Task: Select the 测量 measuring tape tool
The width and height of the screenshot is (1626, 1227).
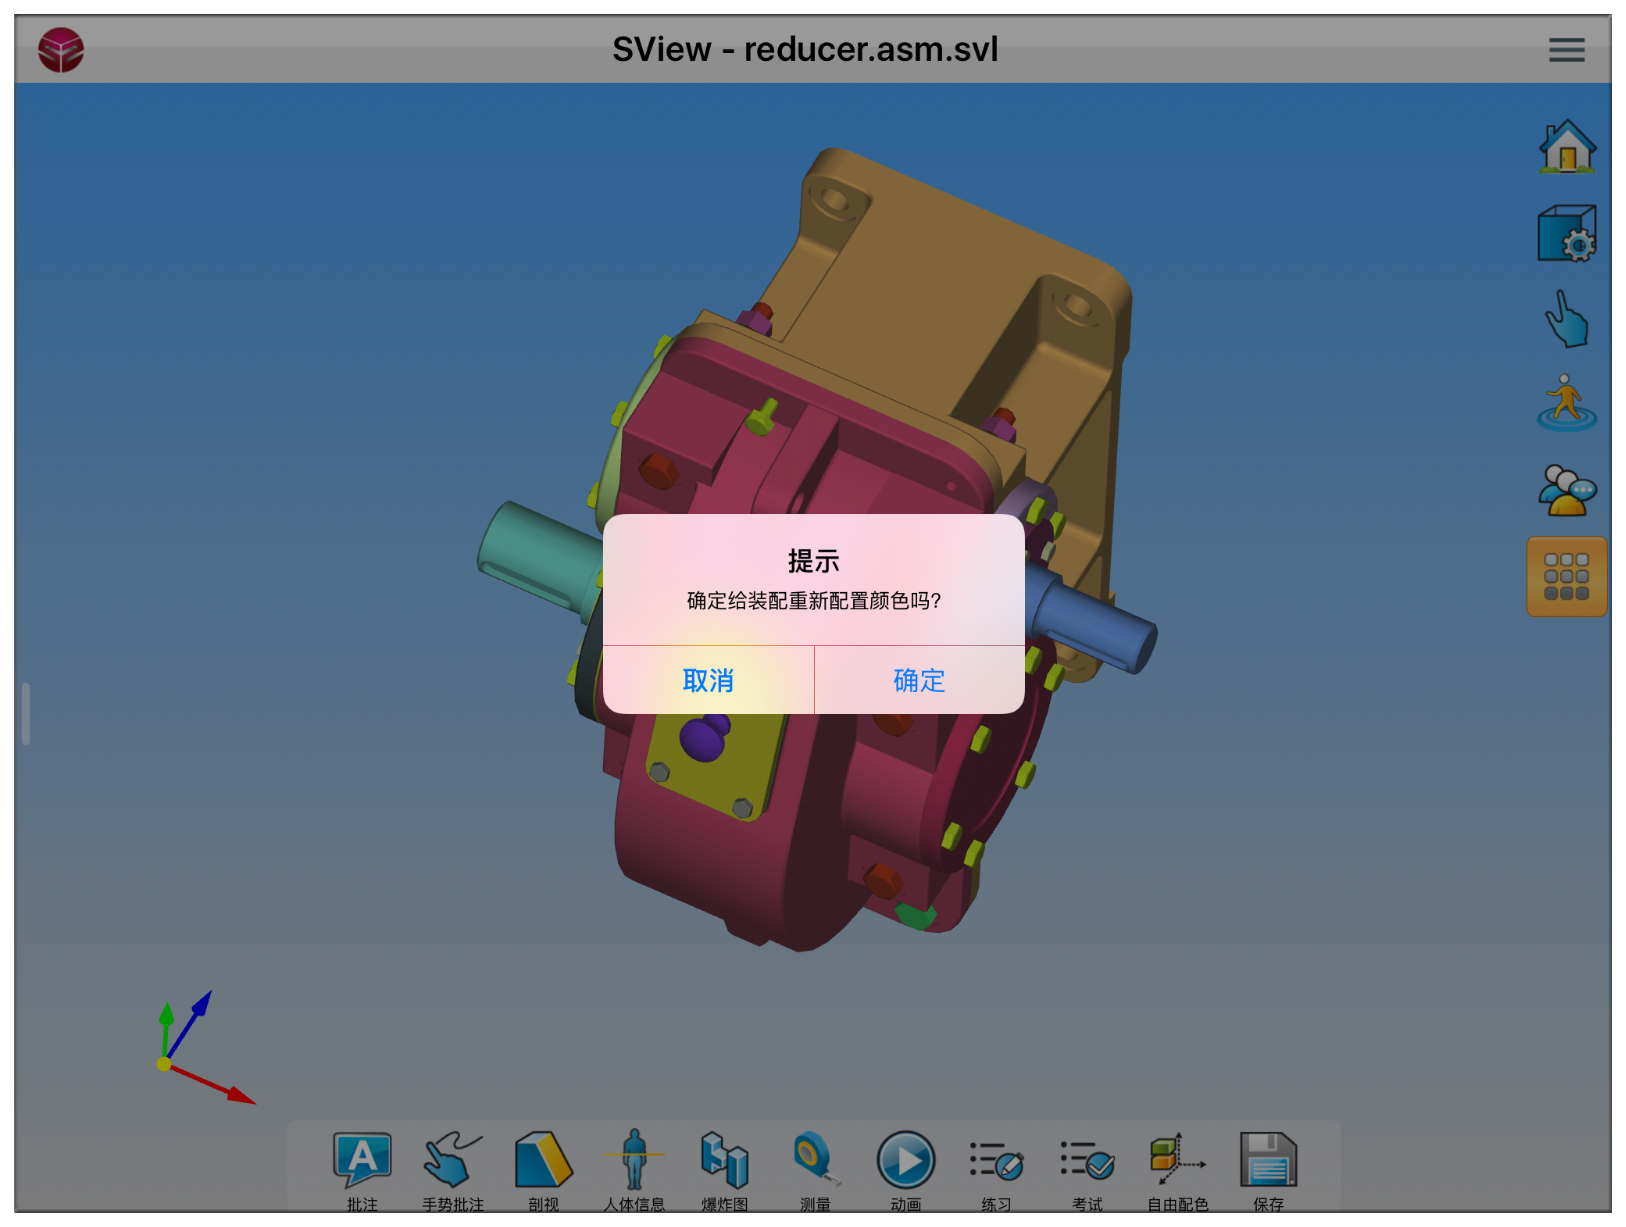Action: pyautogui.click(x=815, y=1162)
